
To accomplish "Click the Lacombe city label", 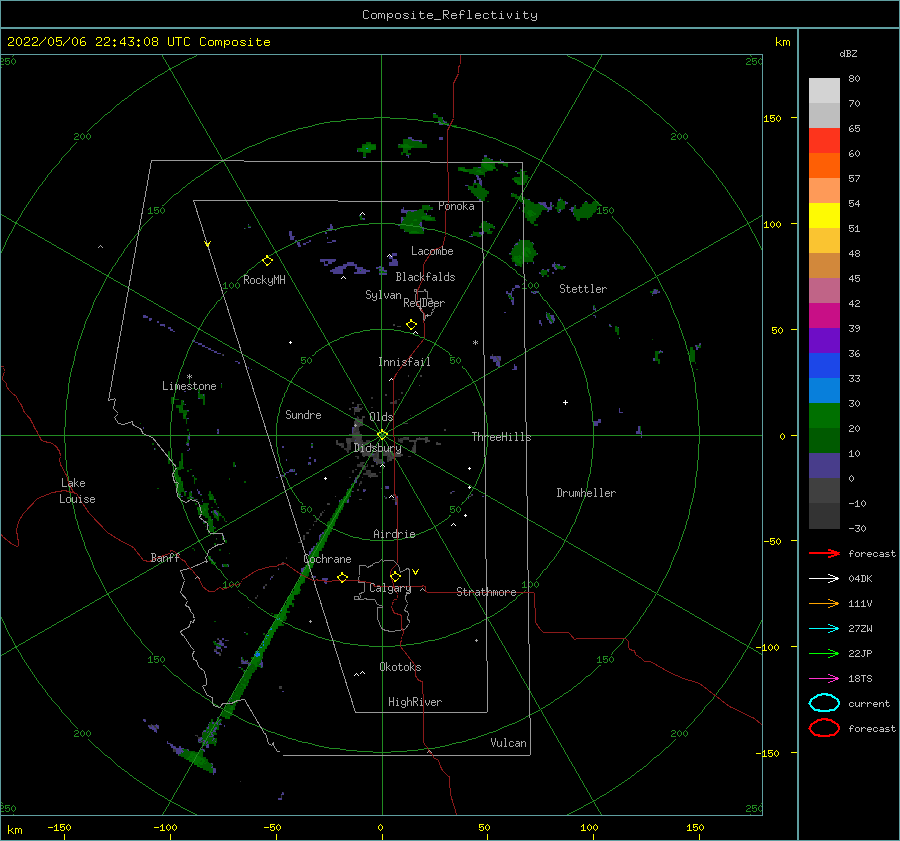I will click(432, 251).
